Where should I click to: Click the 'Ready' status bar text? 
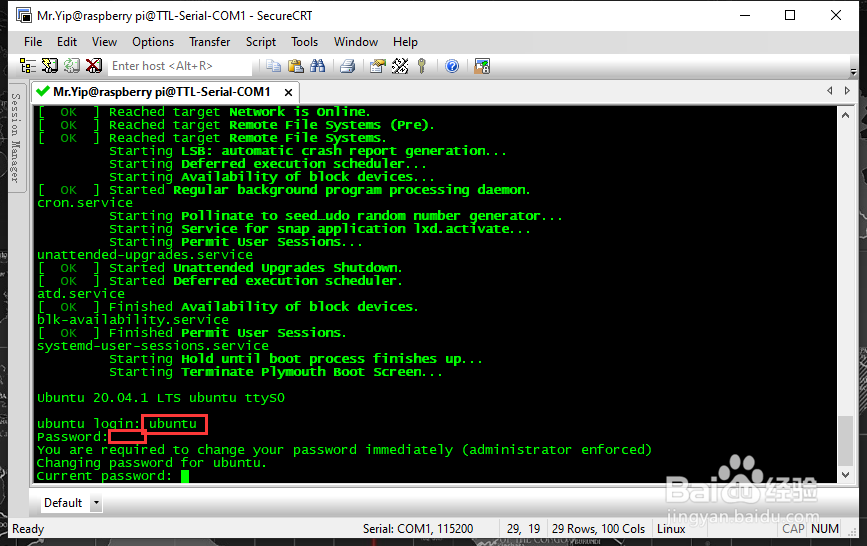(28, 529)
